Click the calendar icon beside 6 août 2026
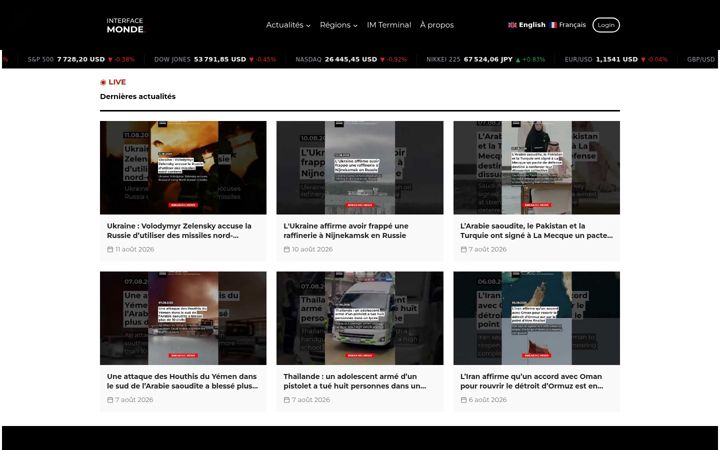720x450 pixels. [463, 400]
